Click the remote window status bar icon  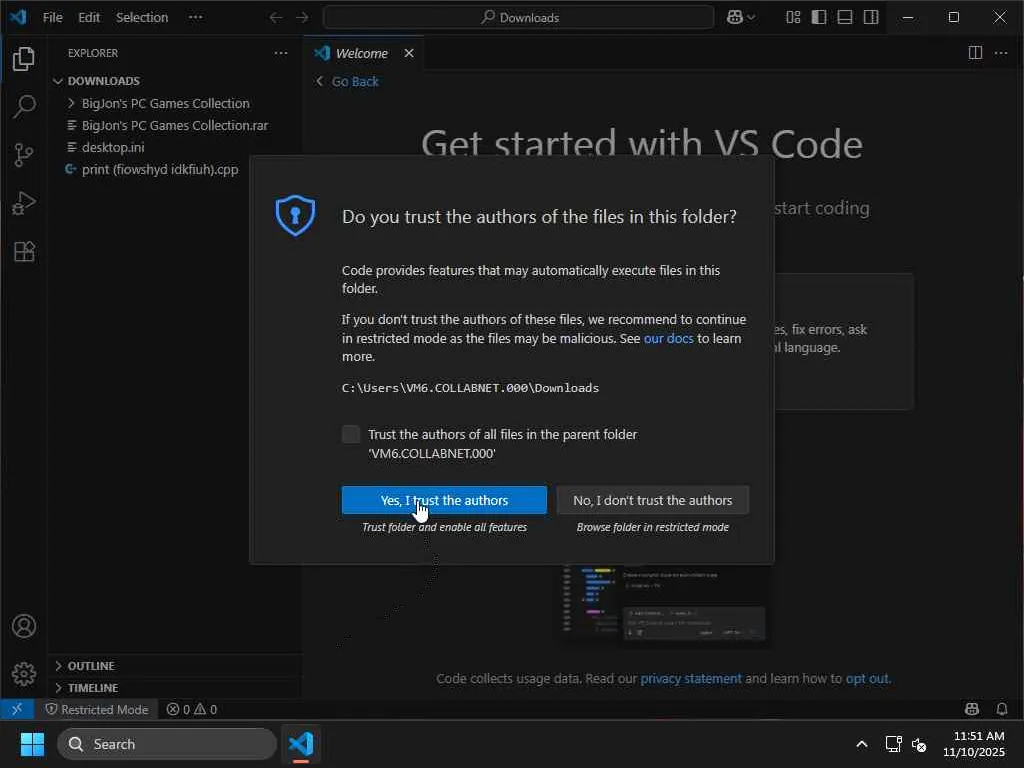tap(18, 709)
